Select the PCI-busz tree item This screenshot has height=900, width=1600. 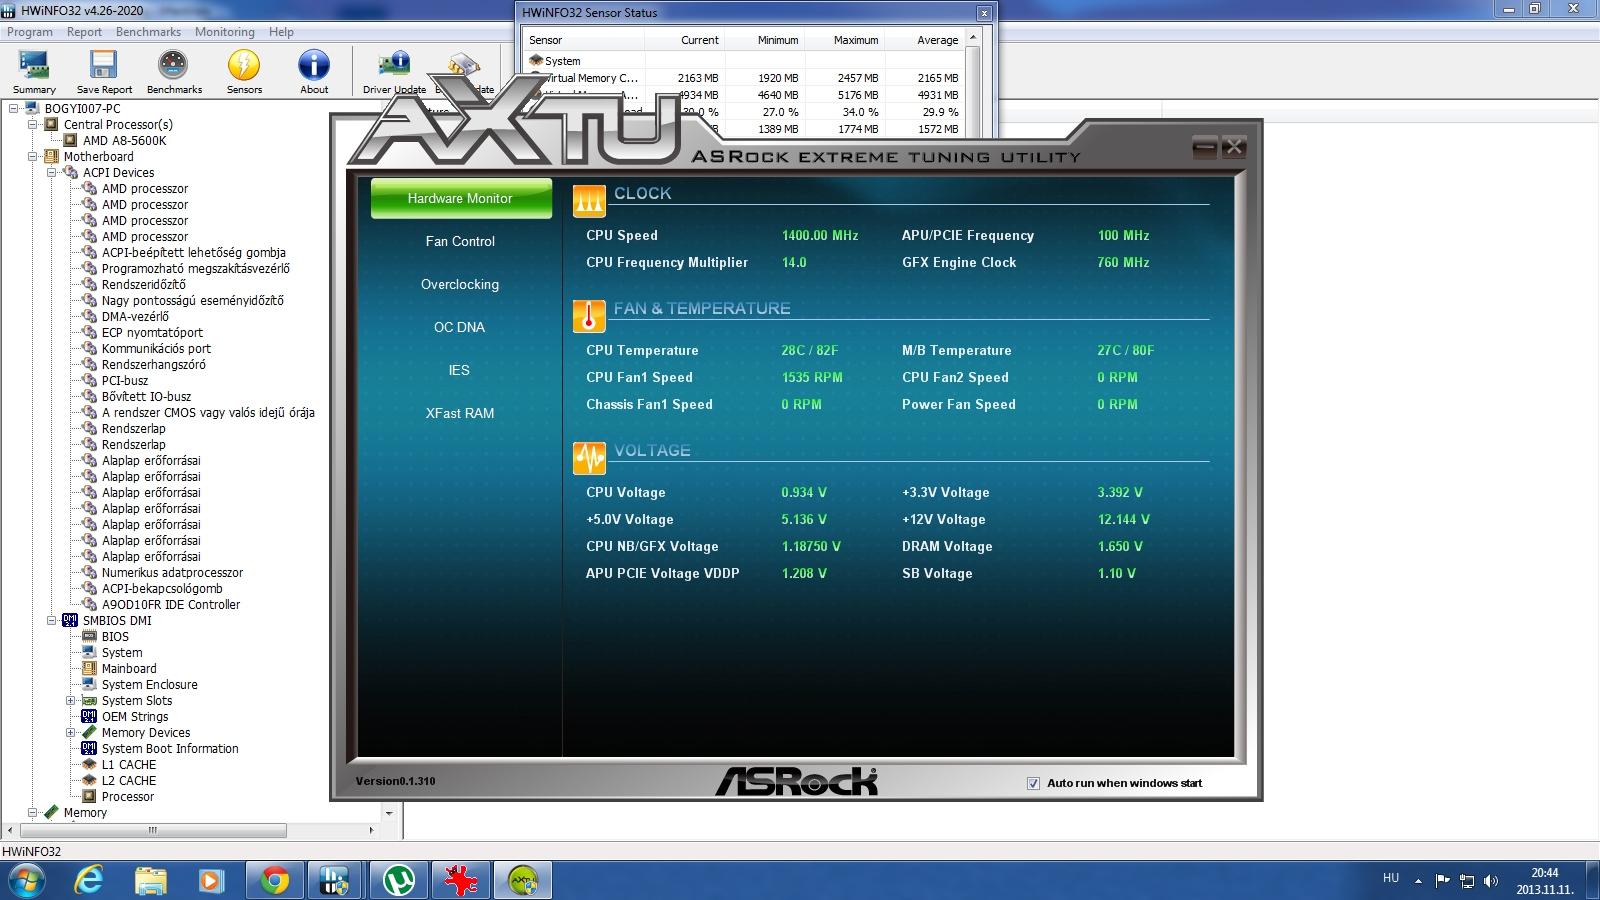[125, 380]
